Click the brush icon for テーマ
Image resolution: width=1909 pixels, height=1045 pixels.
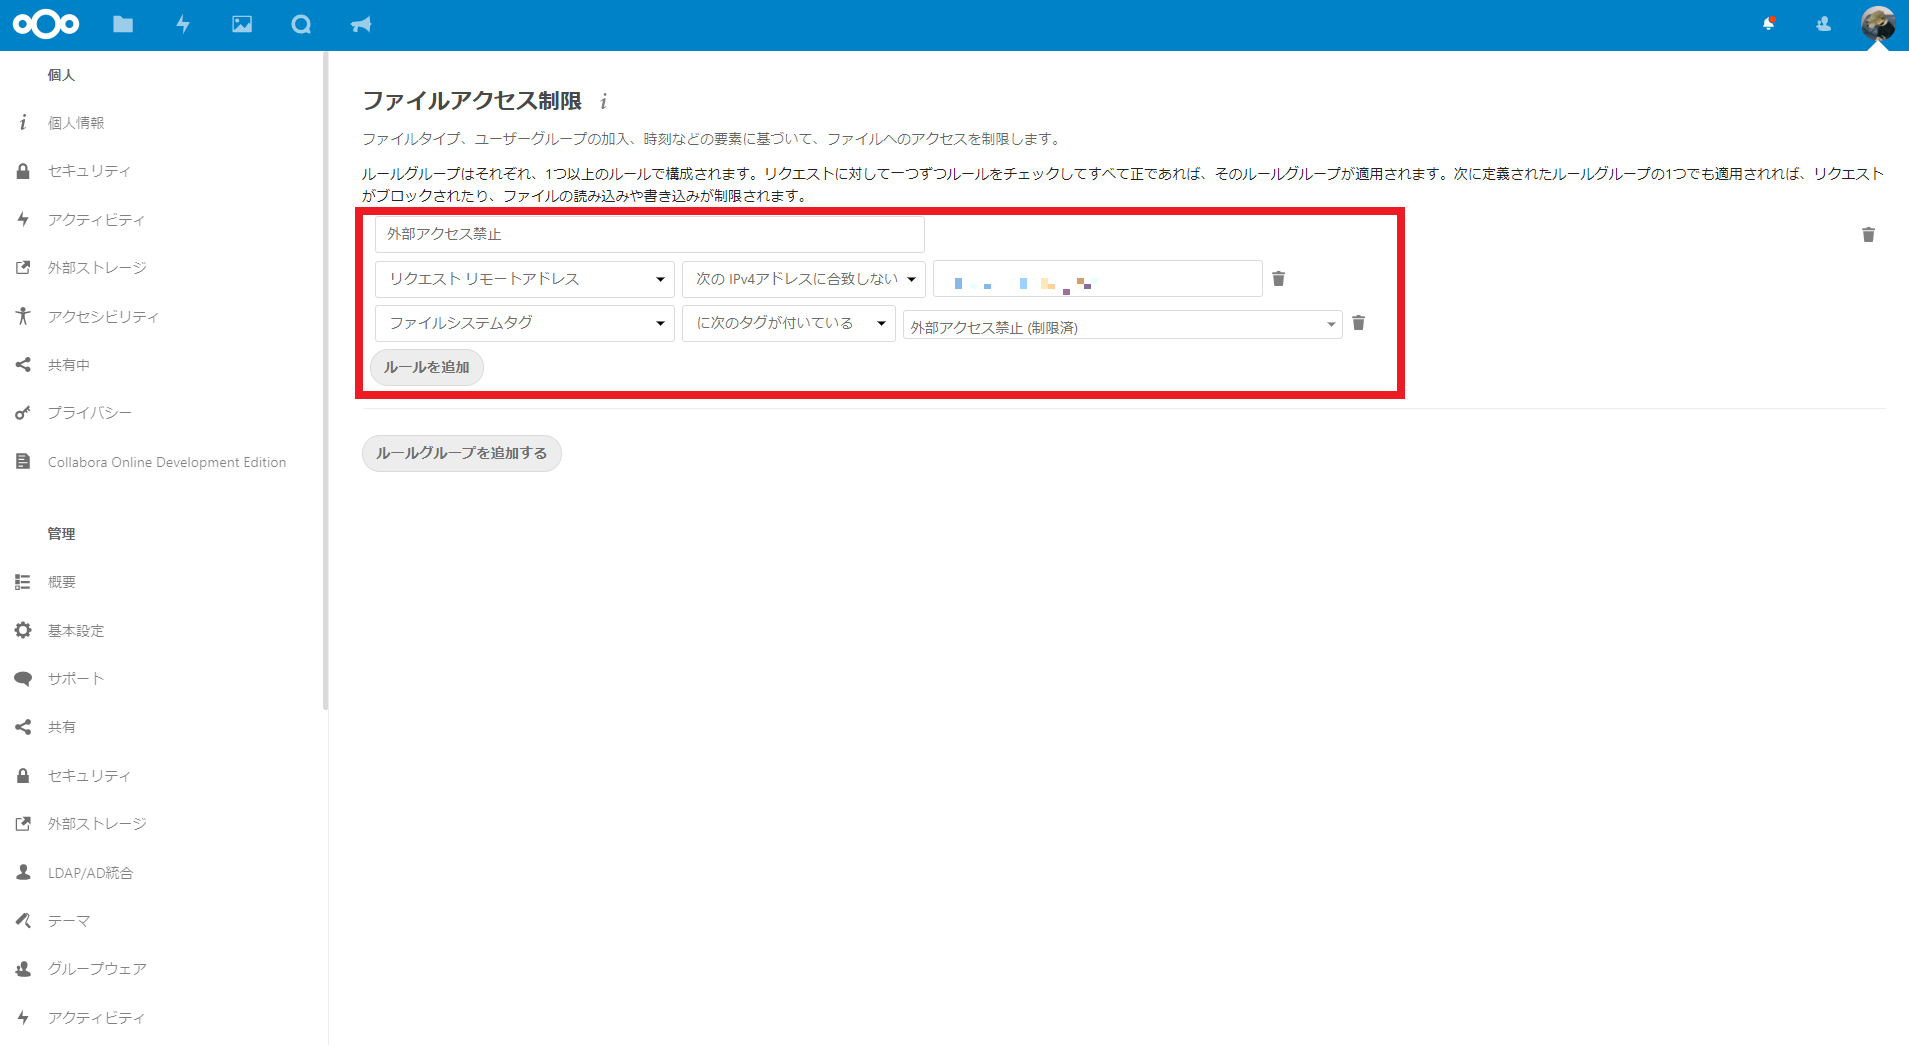click(x=23, y=920)
